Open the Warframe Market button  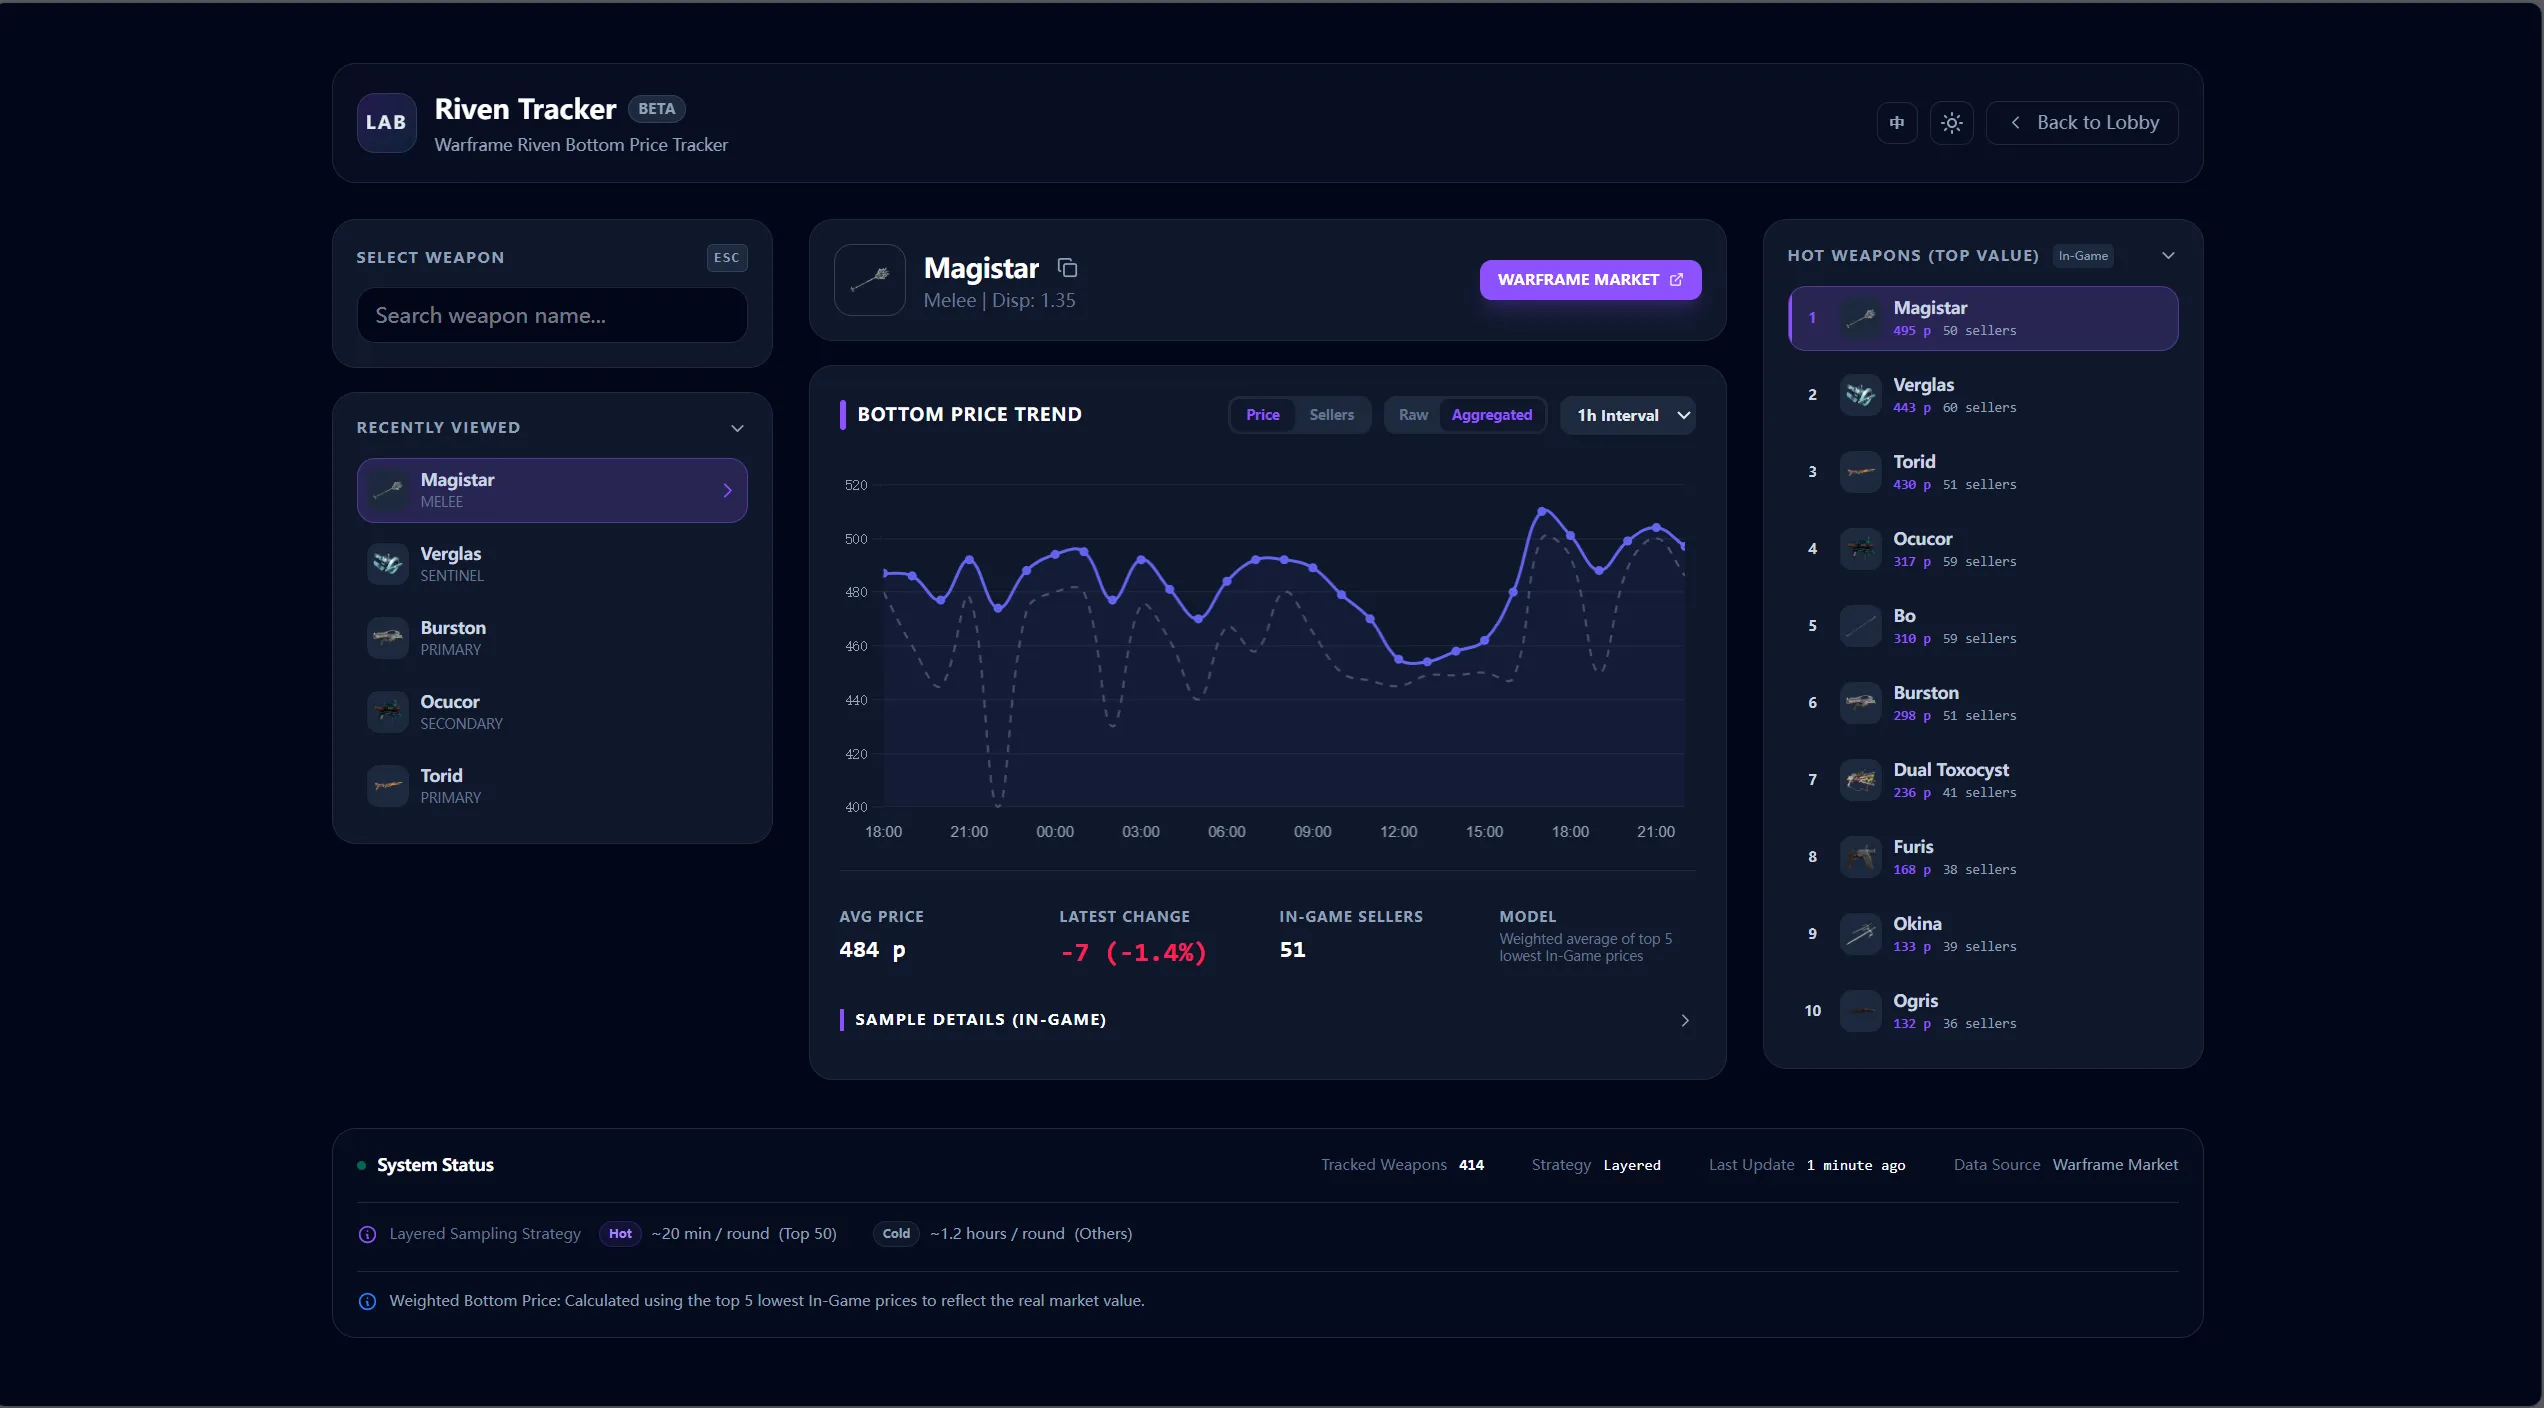pyautogui.click(x=1589, y=280)
